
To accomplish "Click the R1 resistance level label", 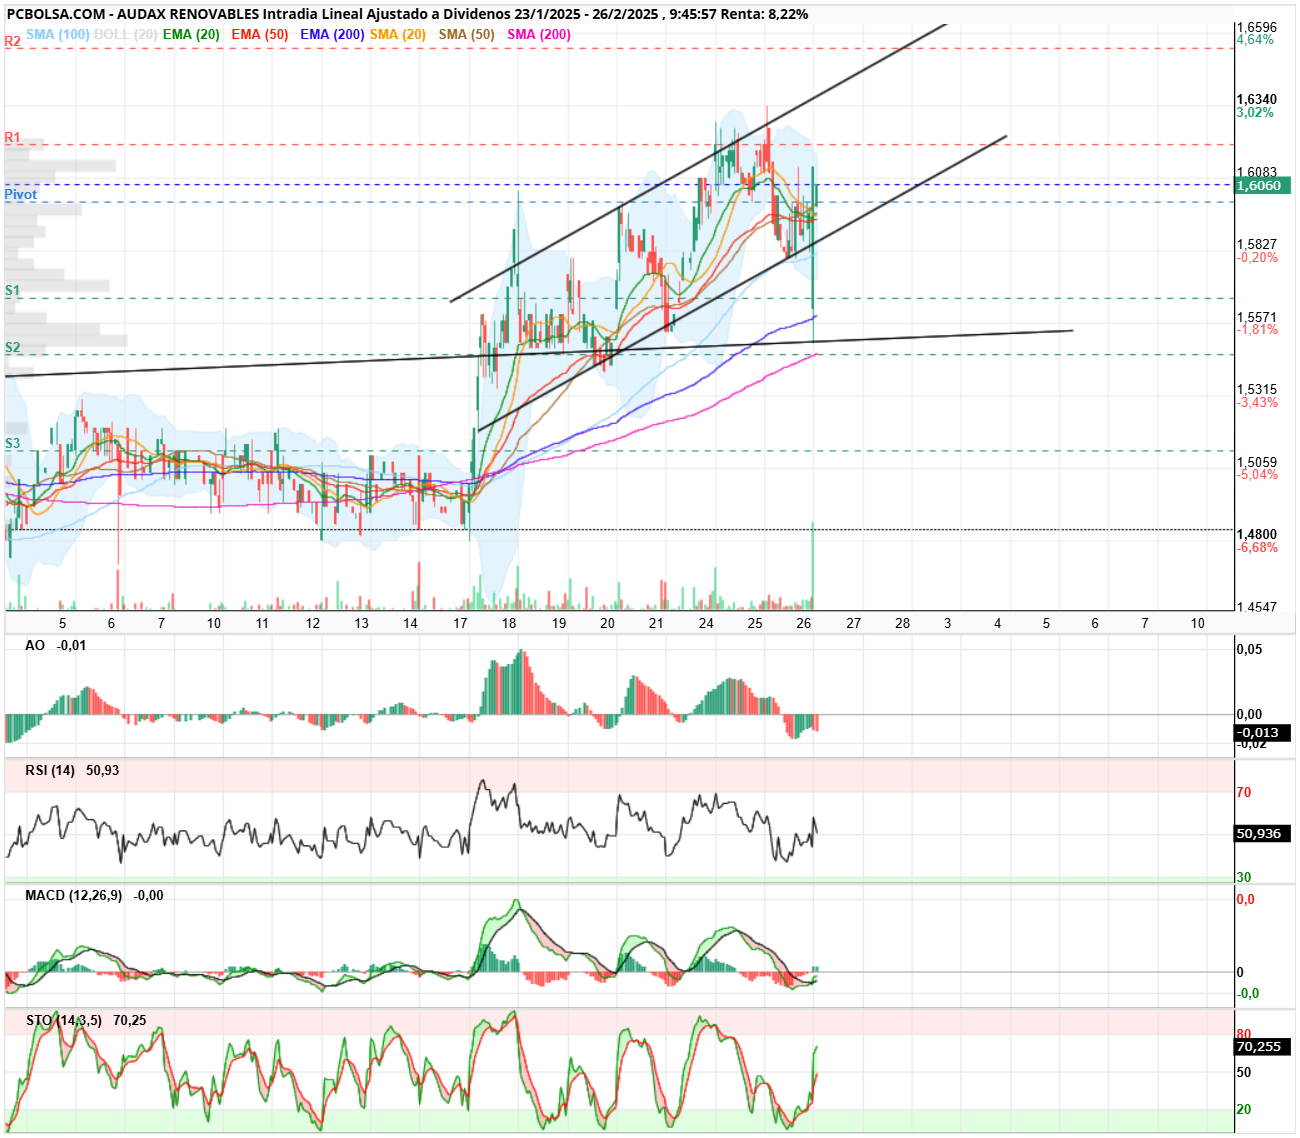I will [12, 138].
